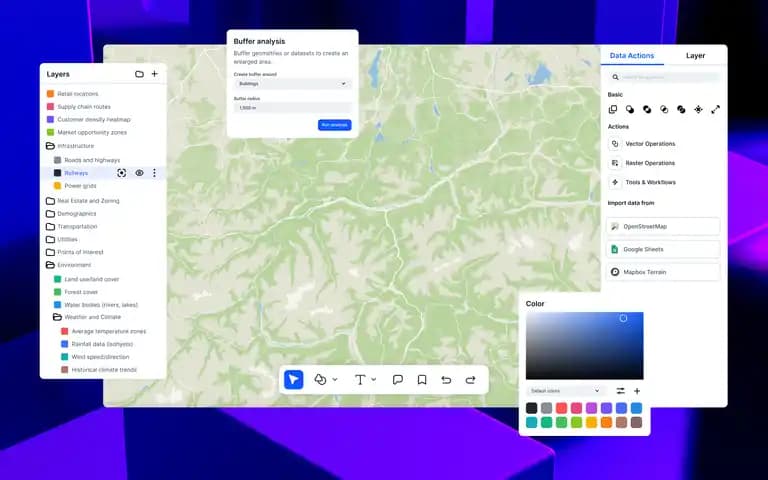The height and width of the screenshot is (480, 768).
Task: Open the Default colors dropdown
Action: [566, 391]
